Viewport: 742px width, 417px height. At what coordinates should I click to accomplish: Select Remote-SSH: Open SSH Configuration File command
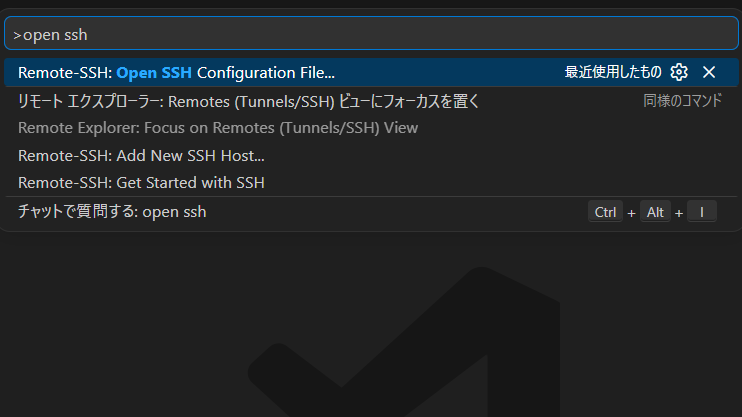point(371,72)
